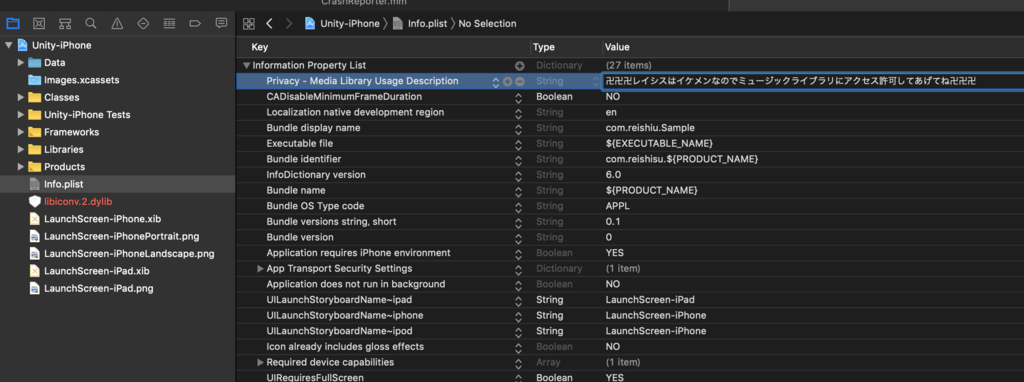This screenshot has height=382, width=1024.
Task: Click the minus button on Privacy Media Library row
Action: [520, 82]
